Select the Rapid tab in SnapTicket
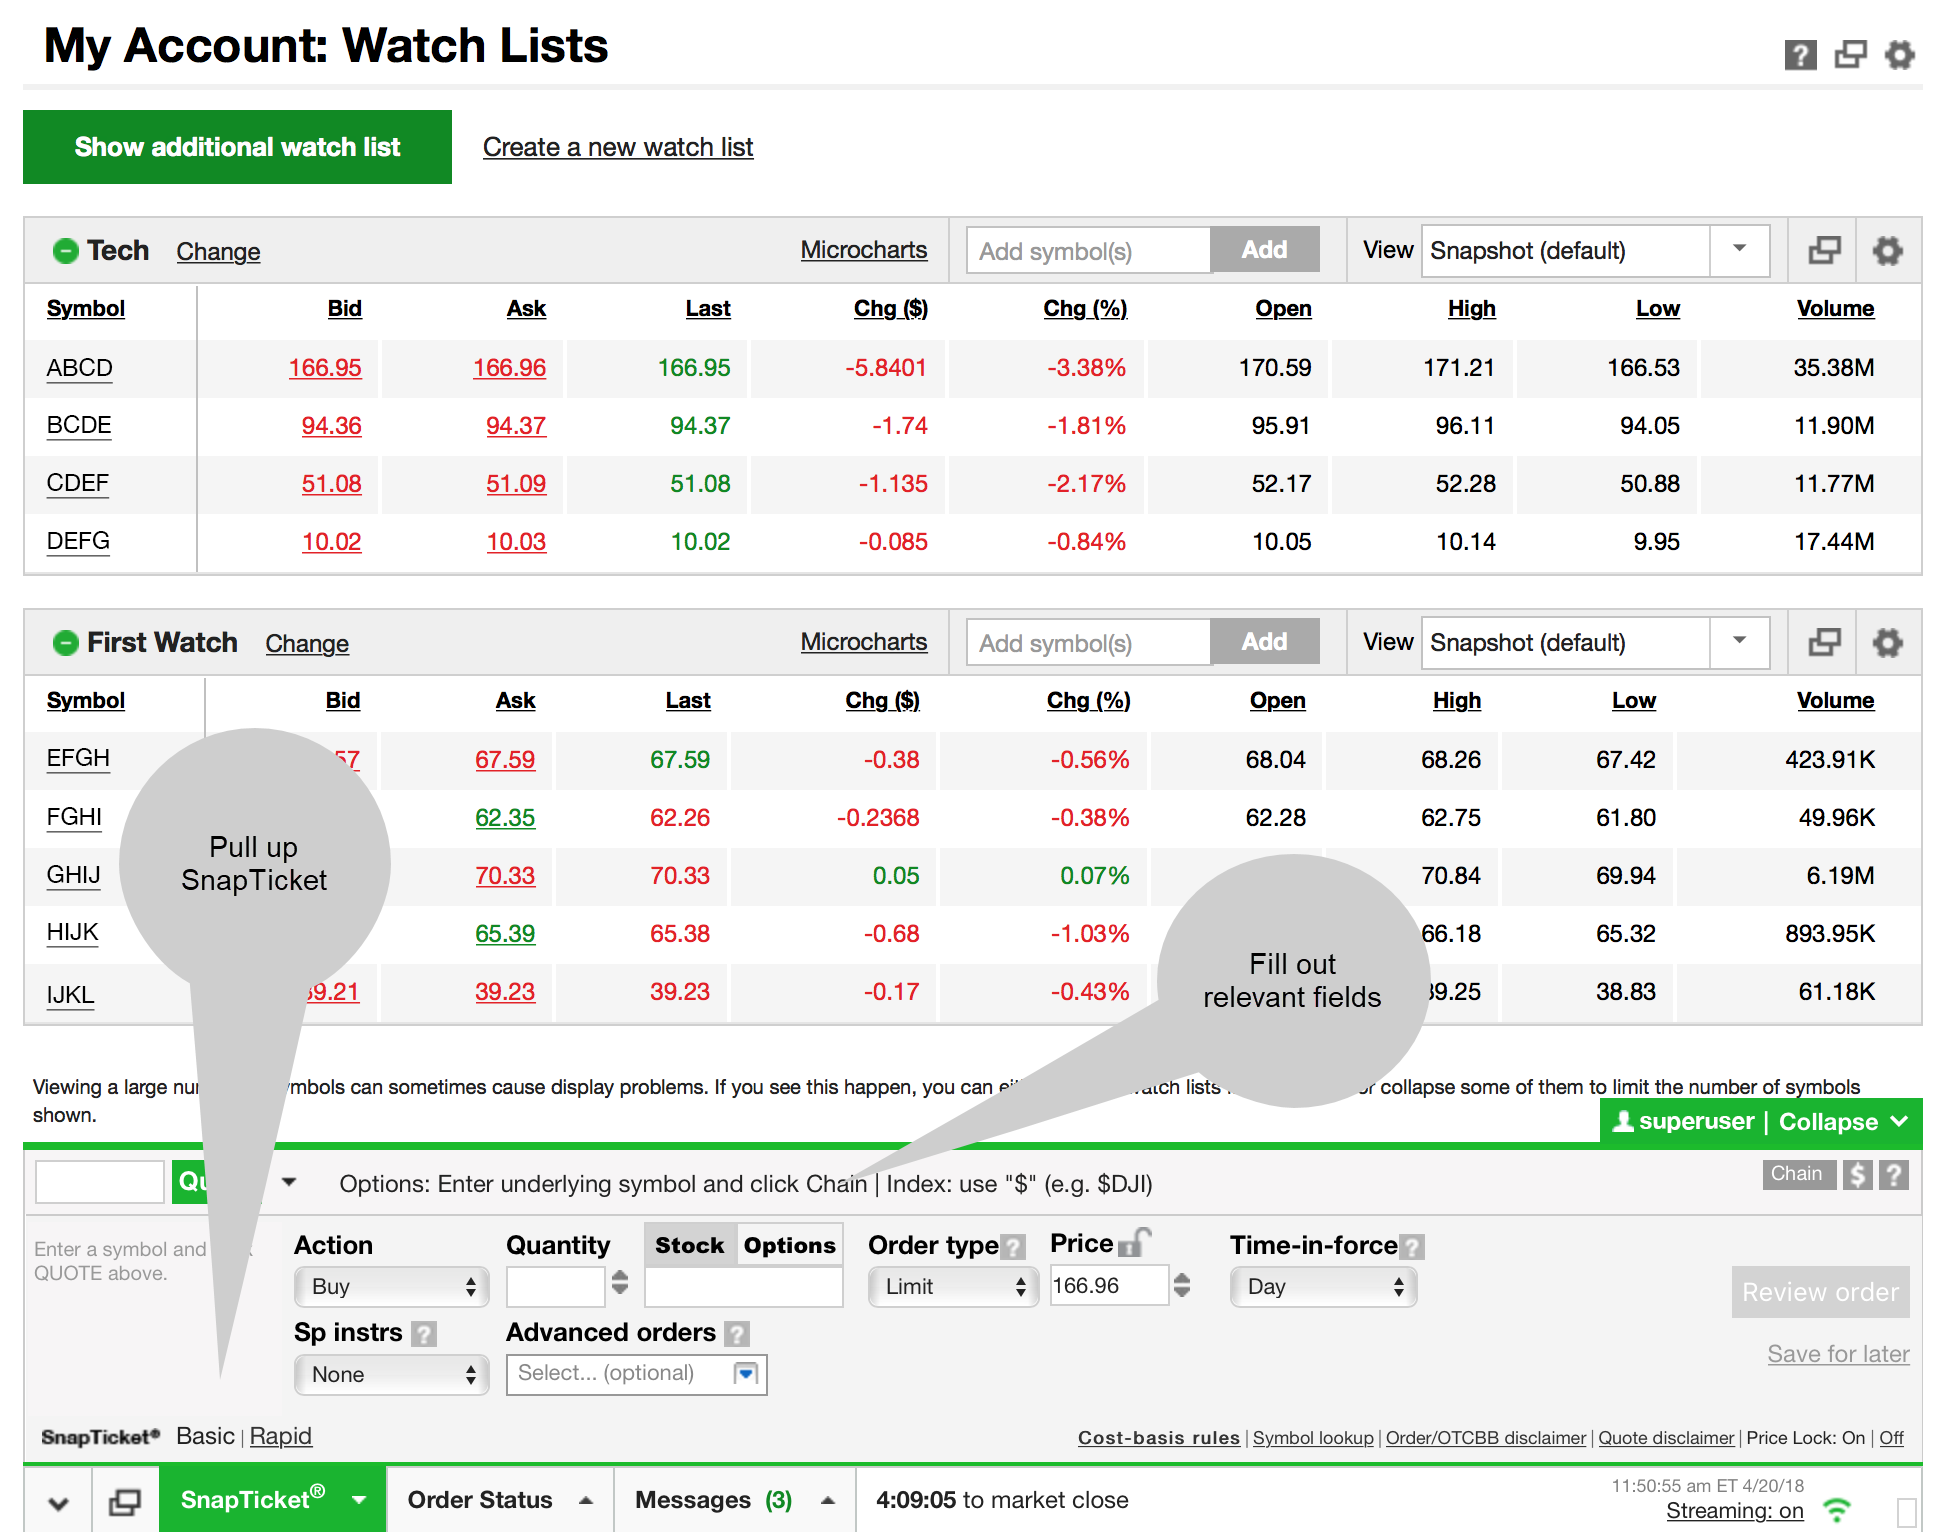This screenshot has width=1954, height=1532. pos(282,1434)
